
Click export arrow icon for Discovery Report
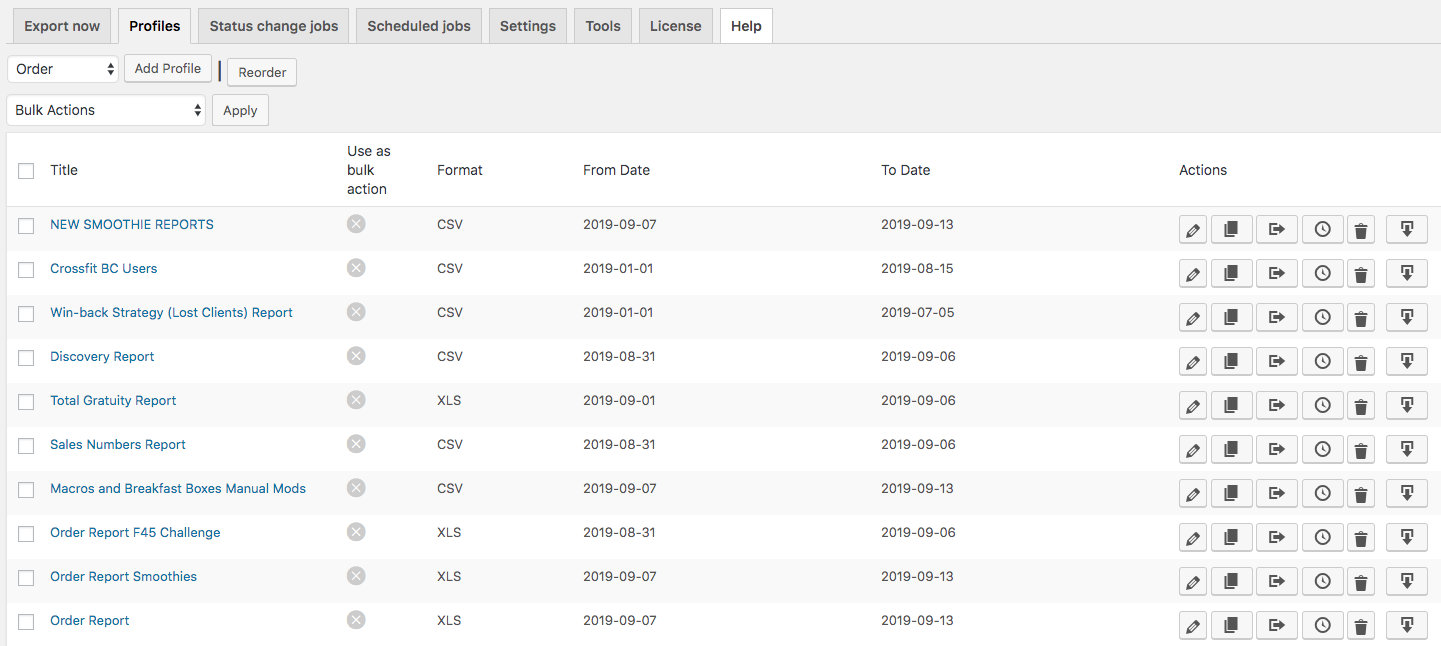(x=1276, y=361)
